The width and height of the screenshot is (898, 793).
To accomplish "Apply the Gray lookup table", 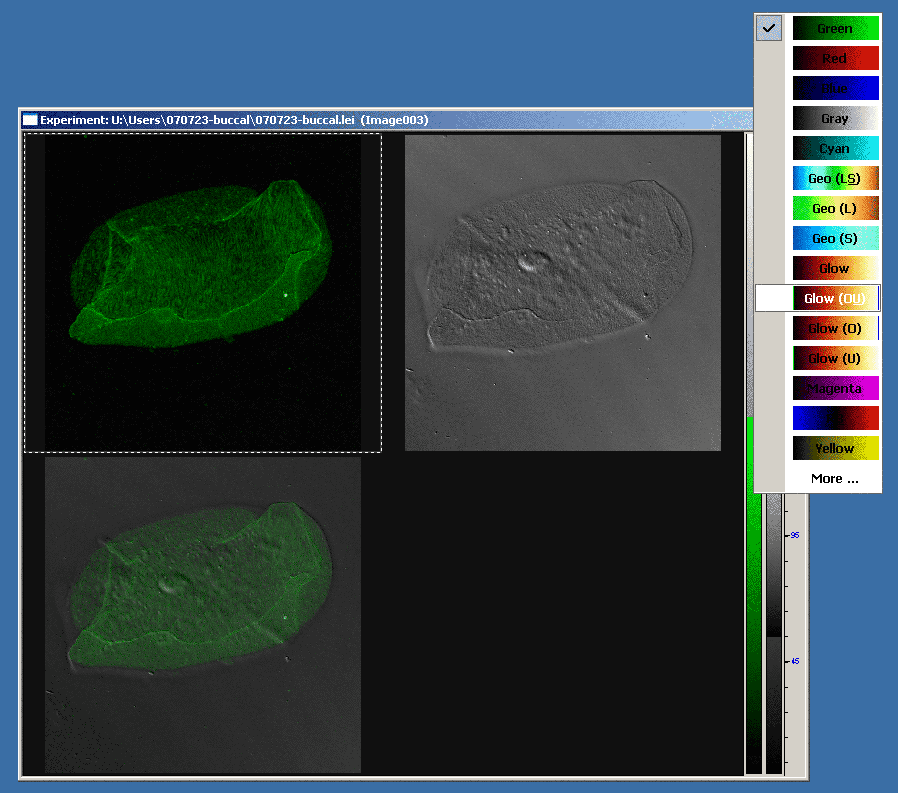I will (835, 119).
